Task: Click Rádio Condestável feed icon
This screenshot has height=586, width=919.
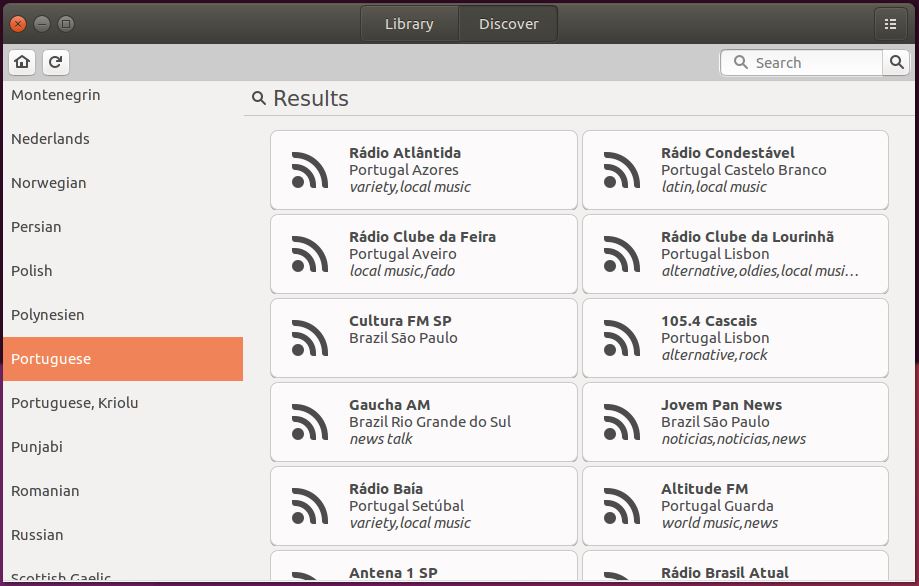Action: pos(622,170)
